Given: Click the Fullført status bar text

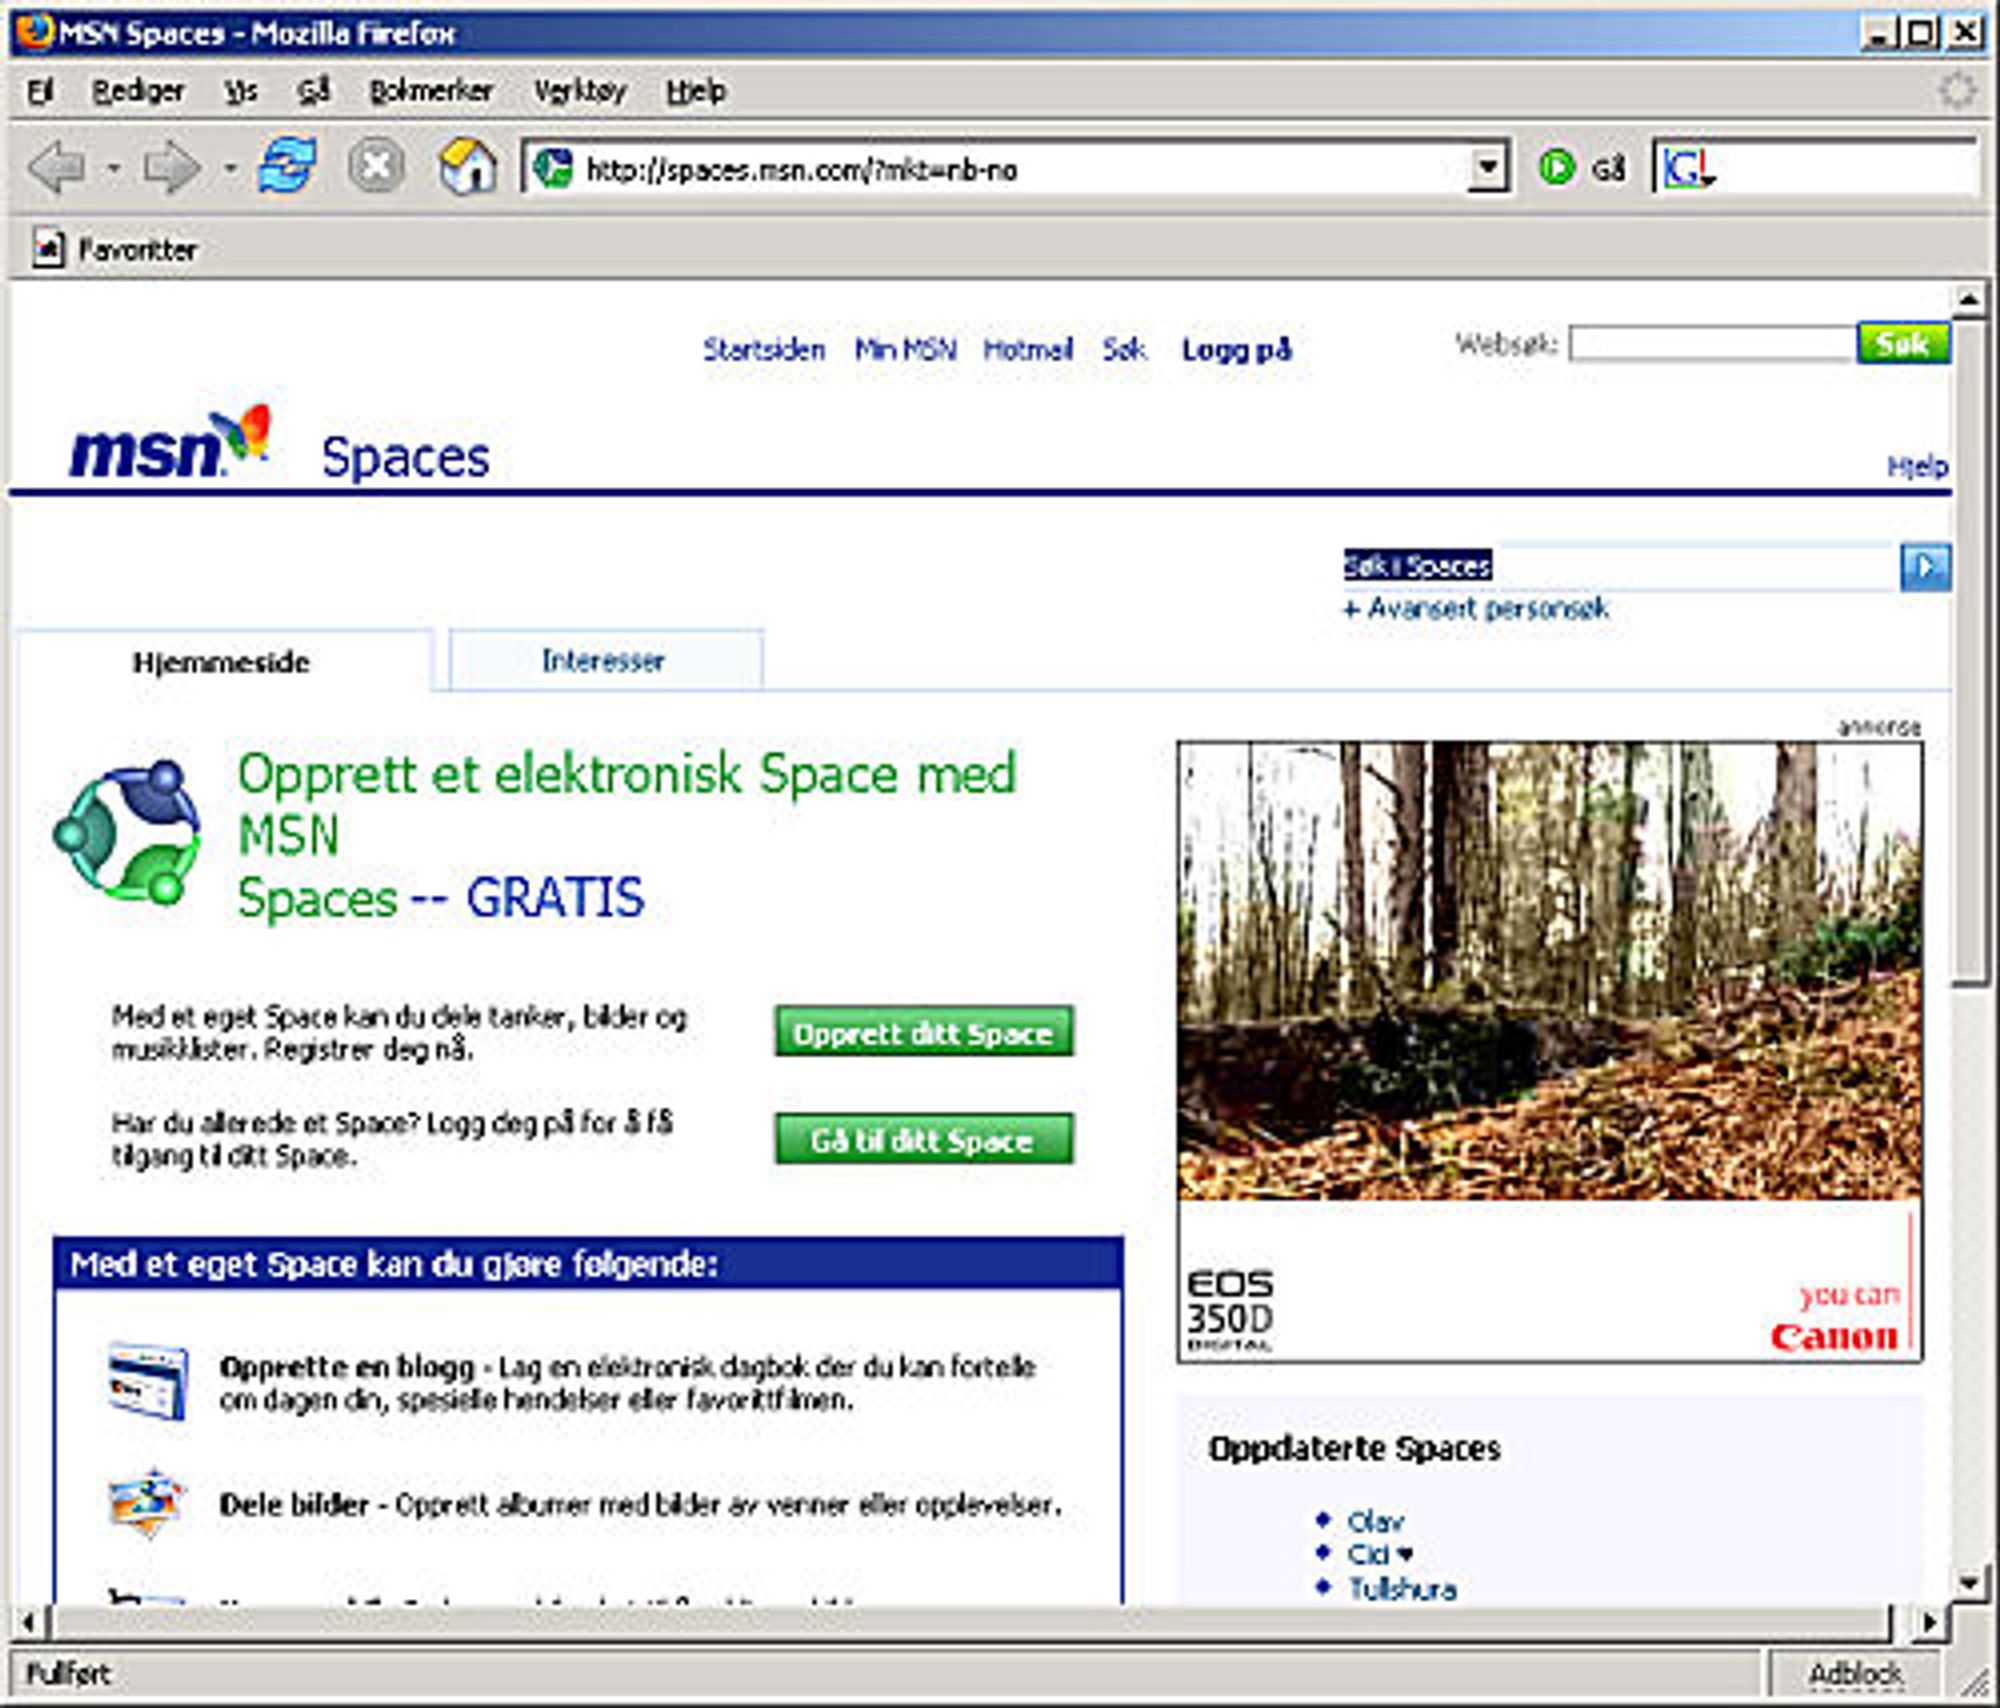Looking at the screenshot, I should (68, 1674).
